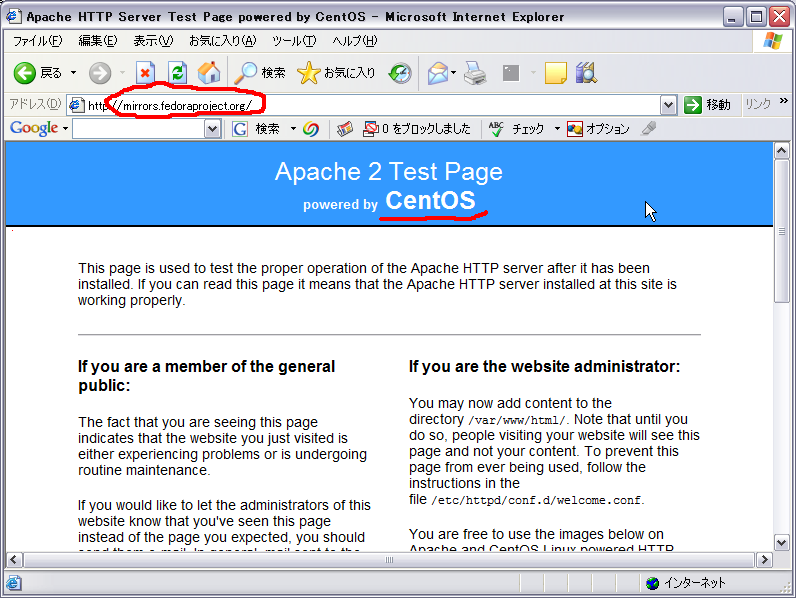Screen dimensions: 796x598
Task: Click the vertical scrollbar up arrow
Action: point(781,151)
